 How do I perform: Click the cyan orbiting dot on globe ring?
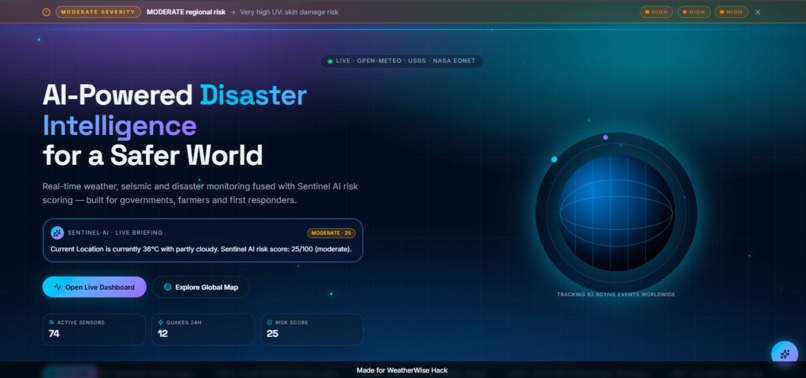coord(554,159)
